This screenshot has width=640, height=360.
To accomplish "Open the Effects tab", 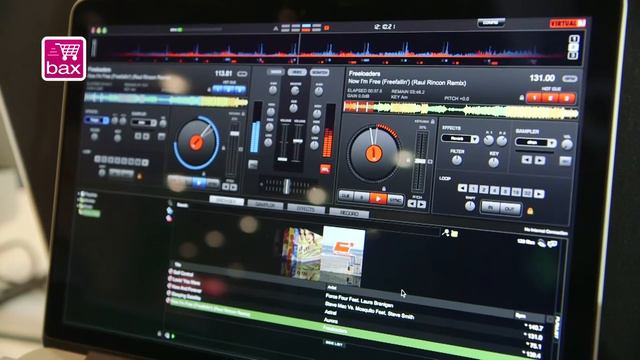I will click(306, 209).
